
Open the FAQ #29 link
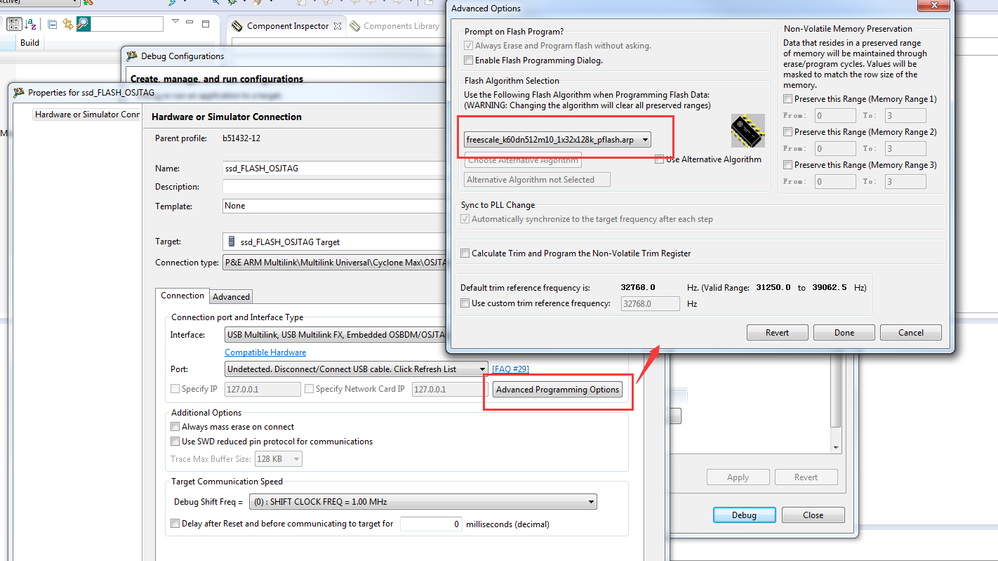(510, 369)
